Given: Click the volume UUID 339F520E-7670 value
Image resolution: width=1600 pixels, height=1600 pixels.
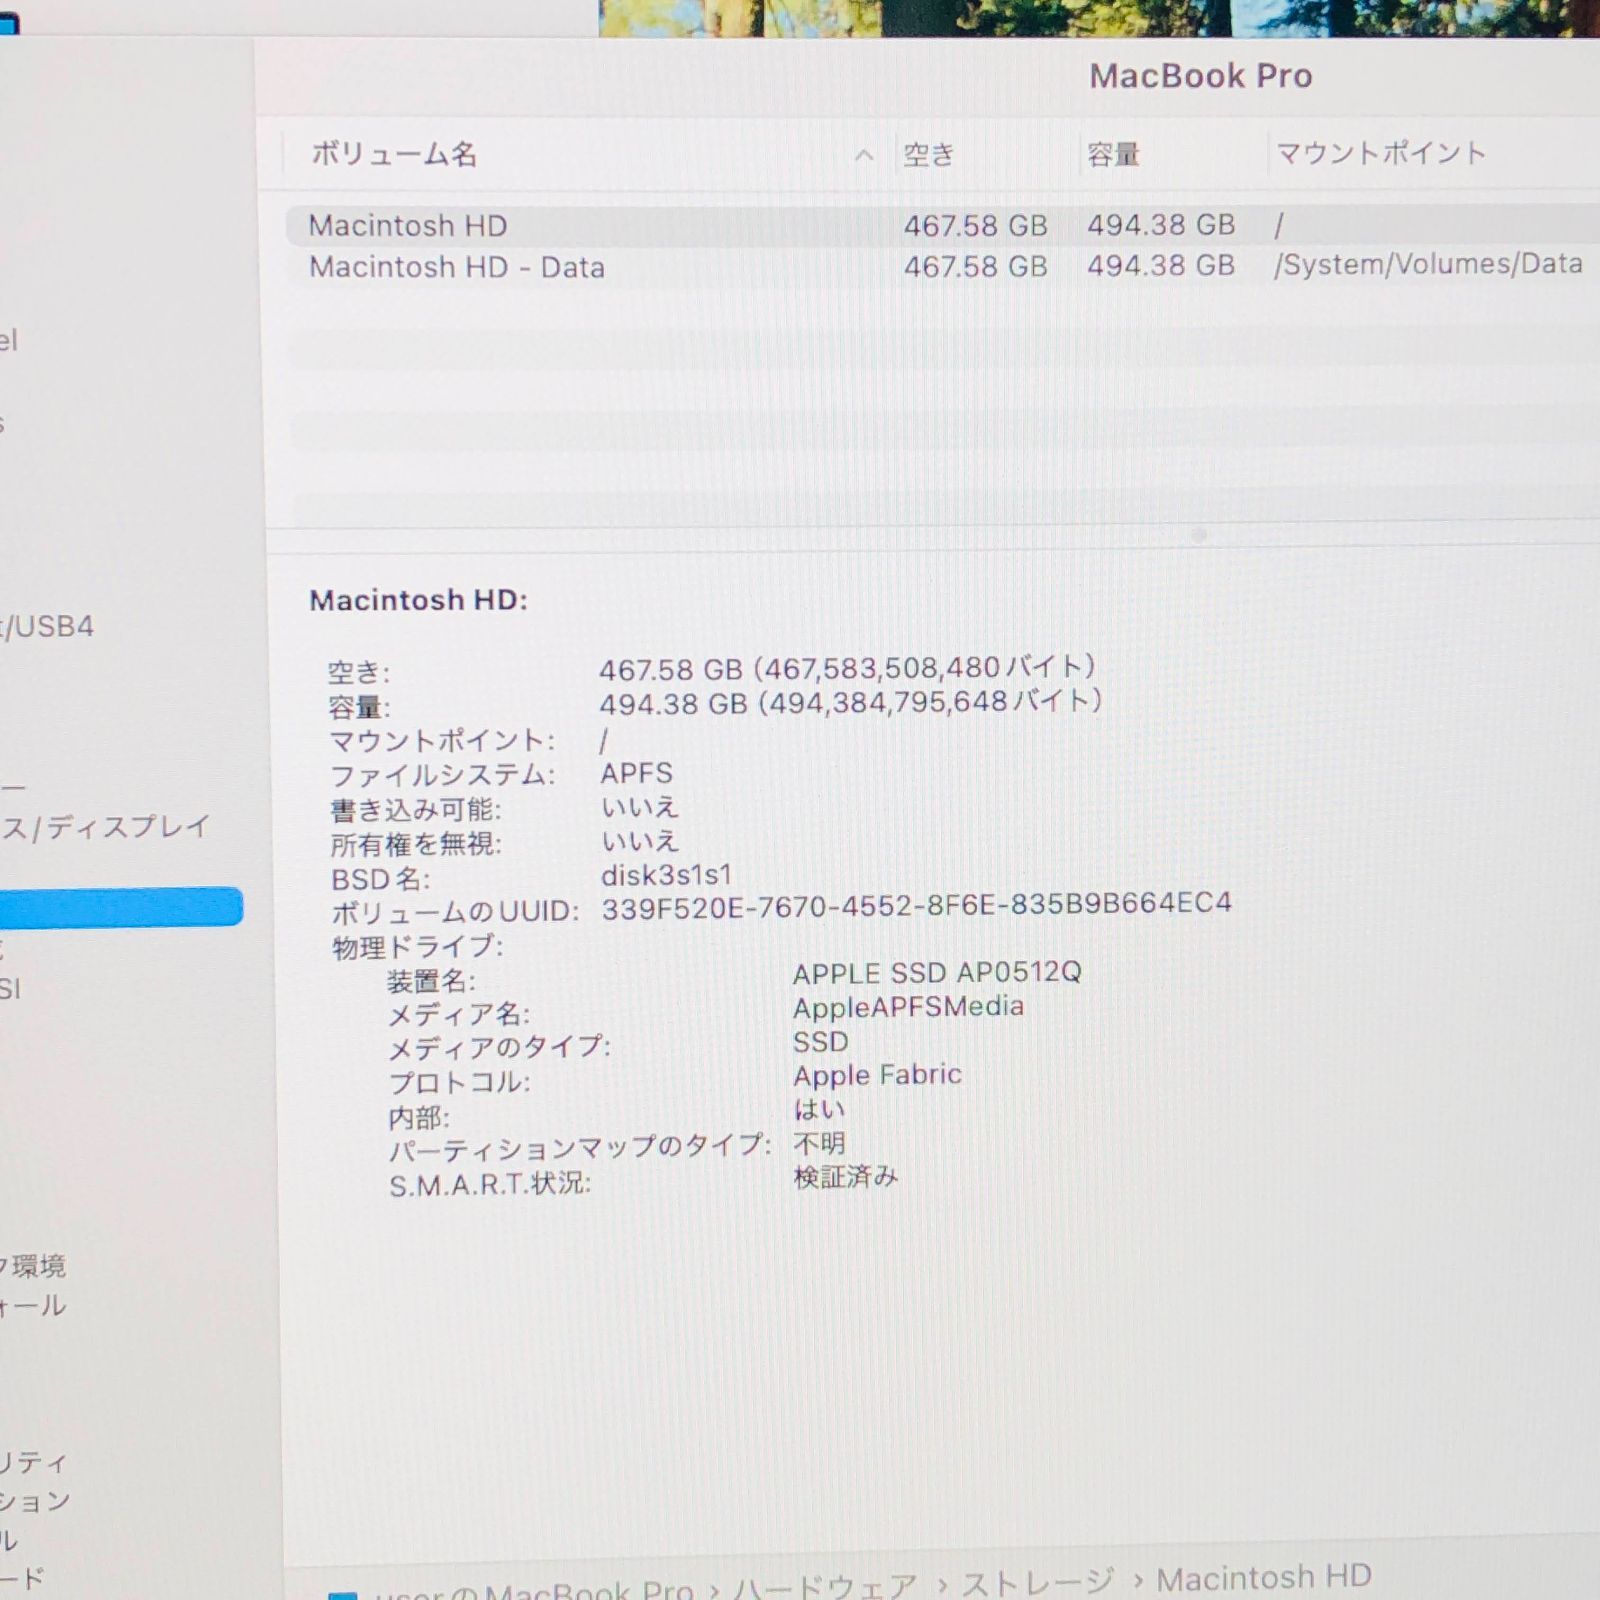Looking at the screenshot, I should tap(916, 905).
